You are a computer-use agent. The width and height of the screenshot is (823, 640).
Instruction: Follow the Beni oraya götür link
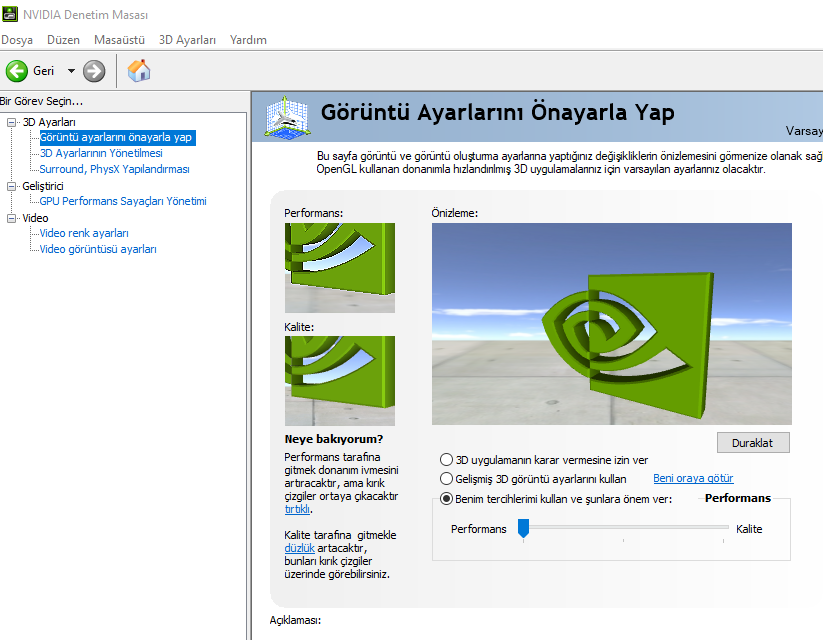pos(693,478)
